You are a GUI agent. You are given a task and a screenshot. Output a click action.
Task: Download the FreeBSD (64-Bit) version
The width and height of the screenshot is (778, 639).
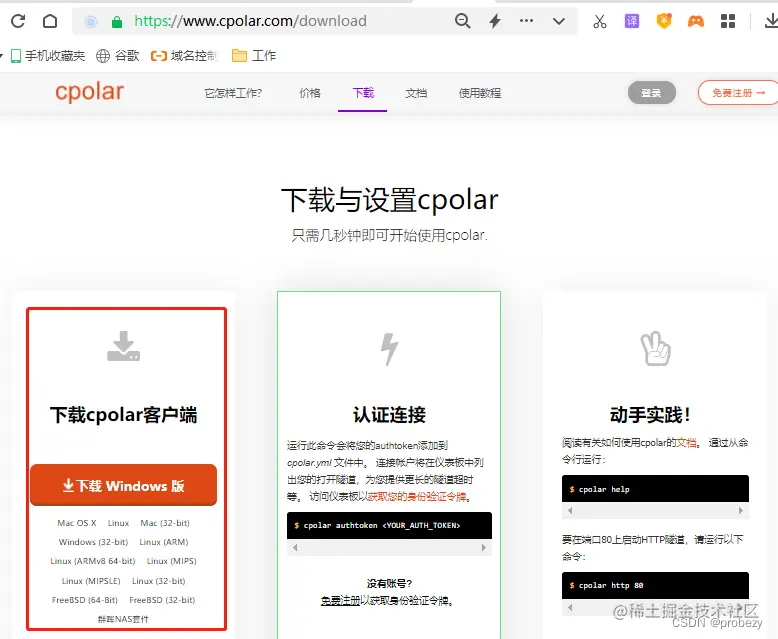click(x=85, y=600)
